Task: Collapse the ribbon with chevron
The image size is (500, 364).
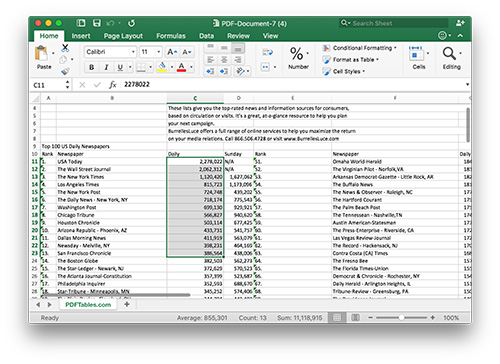Action: point(460,35)
